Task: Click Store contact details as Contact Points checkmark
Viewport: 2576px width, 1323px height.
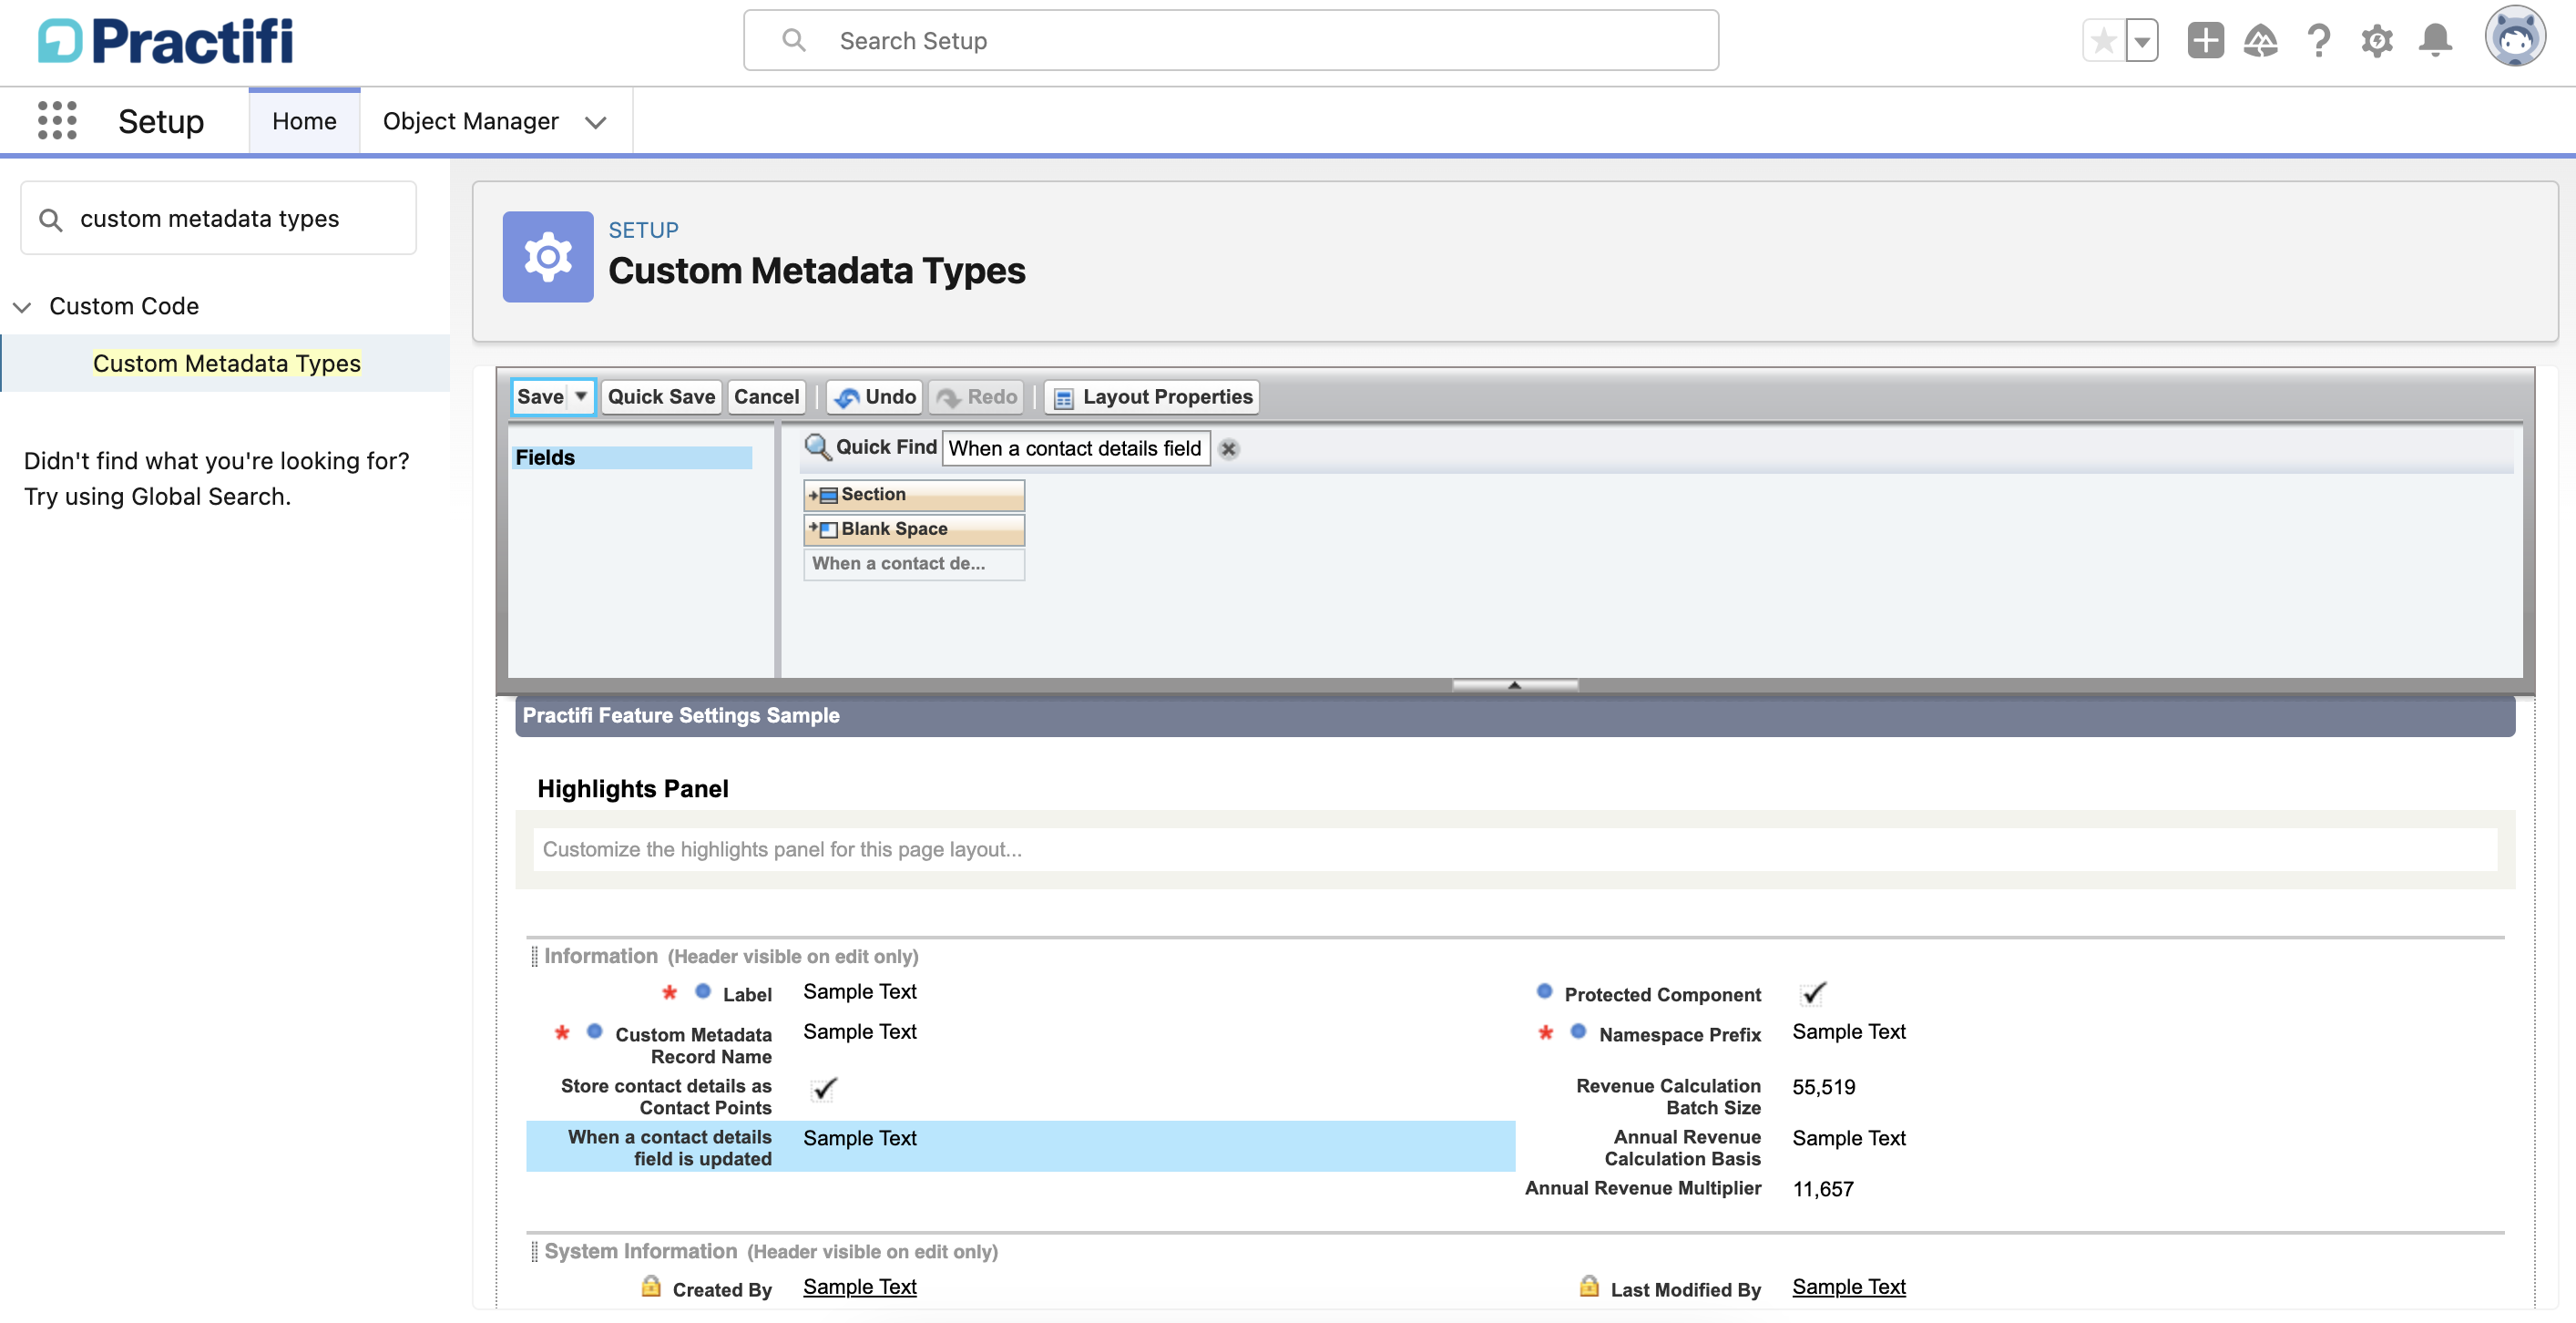Action: [824, 1089]
